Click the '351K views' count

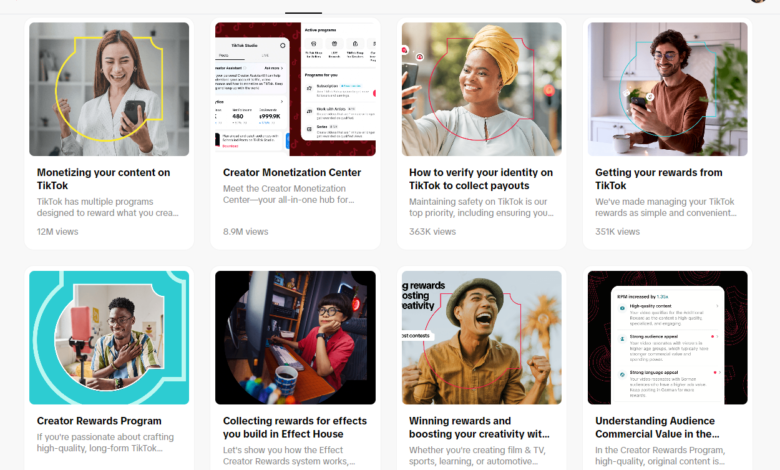point(617,232)
